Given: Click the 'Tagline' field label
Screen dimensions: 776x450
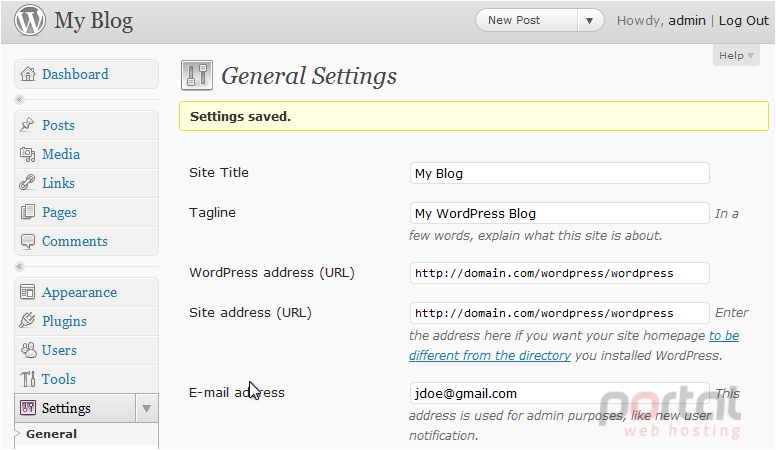Looking at the screenshot, I should [x=212, y=213].
